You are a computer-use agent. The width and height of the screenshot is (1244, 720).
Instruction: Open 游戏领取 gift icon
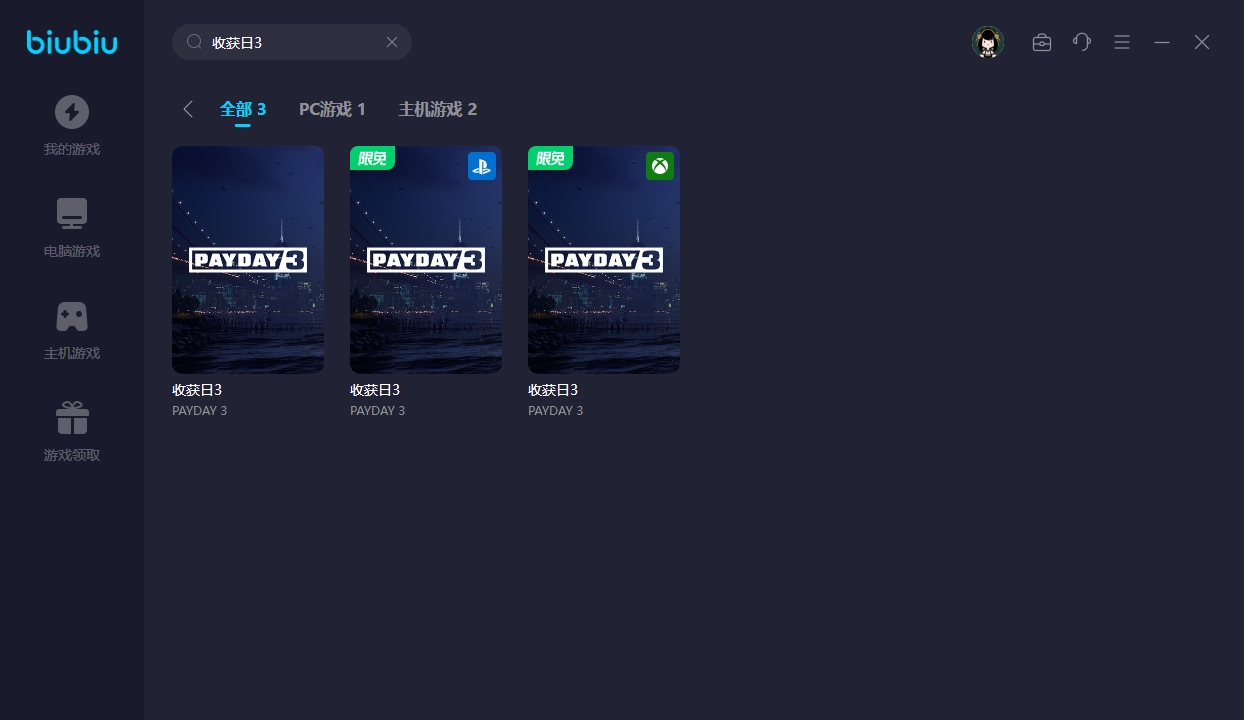(72, 417)
